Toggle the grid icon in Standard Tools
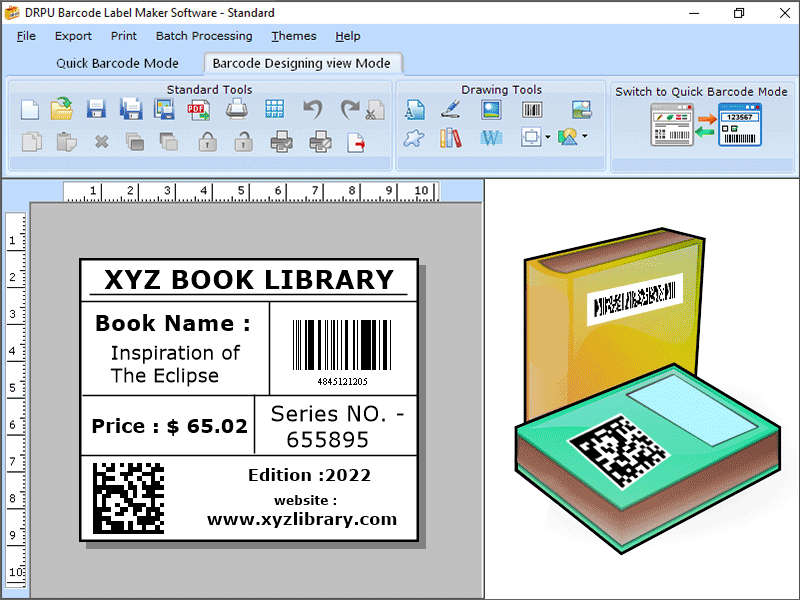The width and height of the screenshot is (800, 600). (274, 109)
